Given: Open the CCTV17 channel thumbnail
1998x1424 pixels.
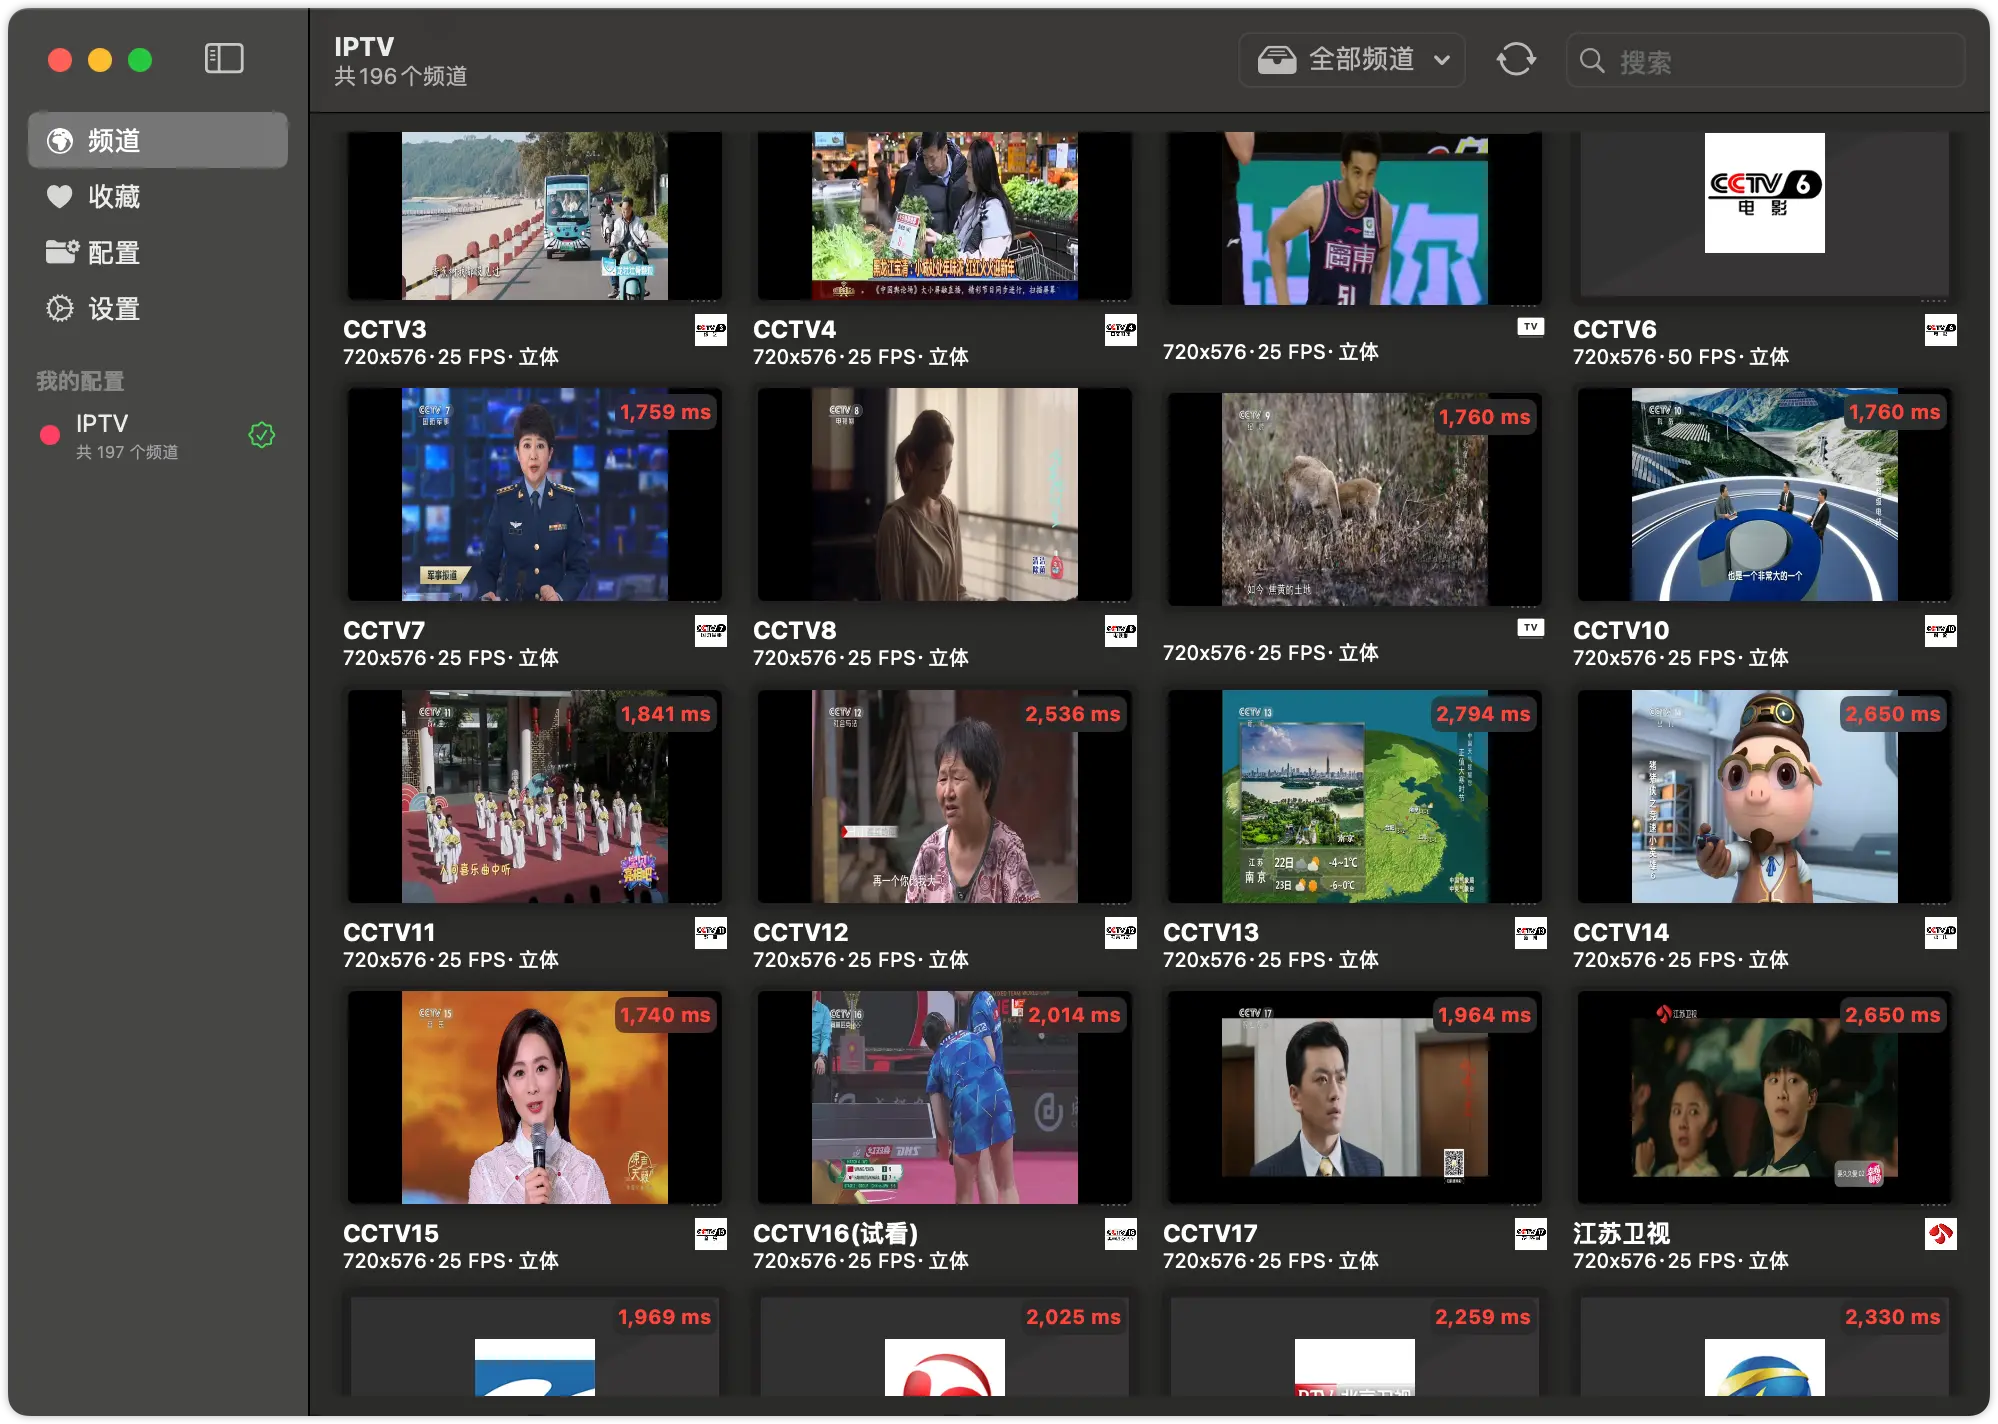Looking at the screenshot, I should pyautogui.click(x=1355, y=1098).
